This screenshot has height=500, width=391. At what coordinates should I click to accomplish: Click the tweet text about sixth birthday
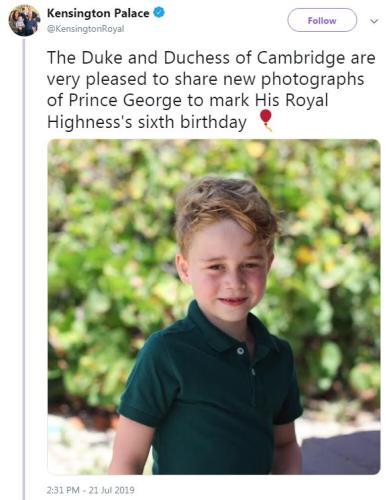(211, 90)
